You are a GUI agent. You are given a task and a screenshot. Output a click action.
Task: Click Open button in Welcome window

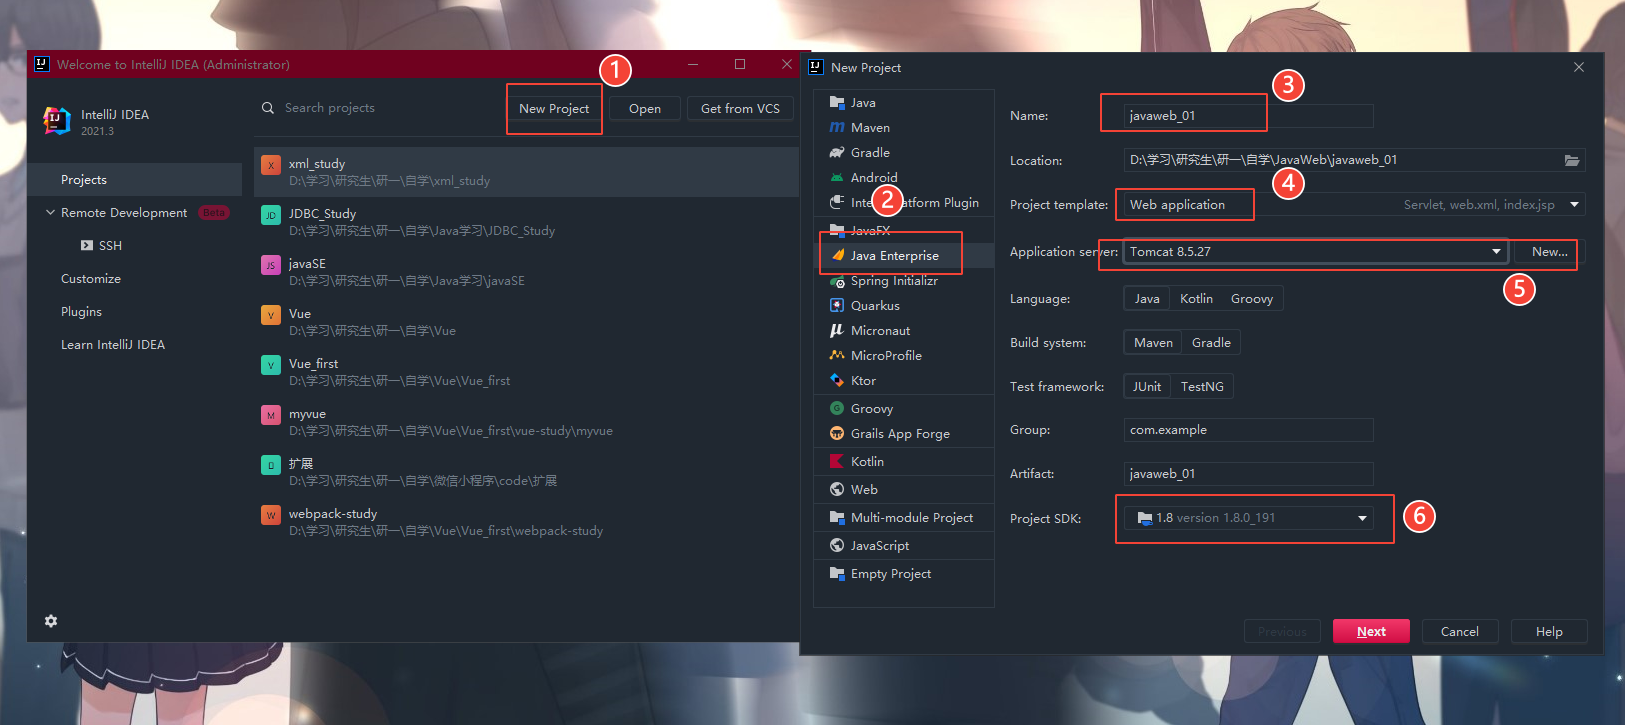click(x=645, y=109)
